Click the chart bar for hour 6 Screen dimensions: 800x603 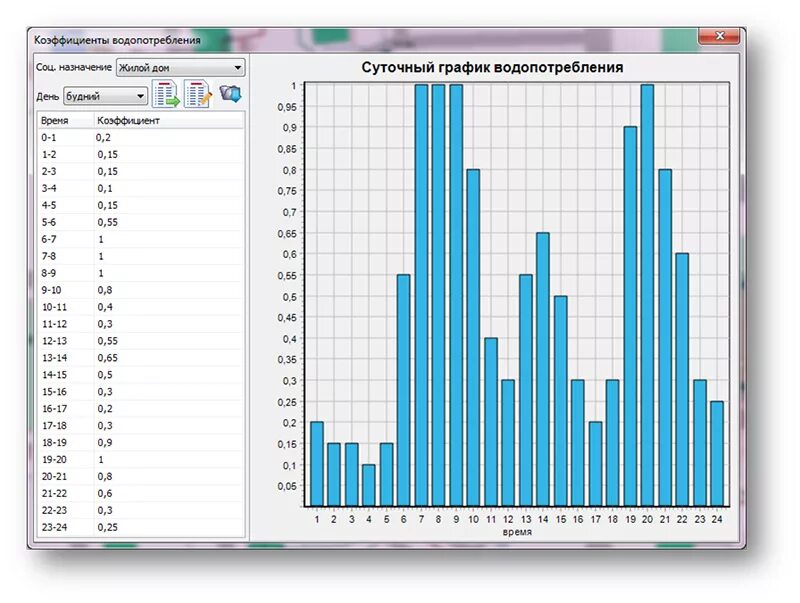pos(404,390)
